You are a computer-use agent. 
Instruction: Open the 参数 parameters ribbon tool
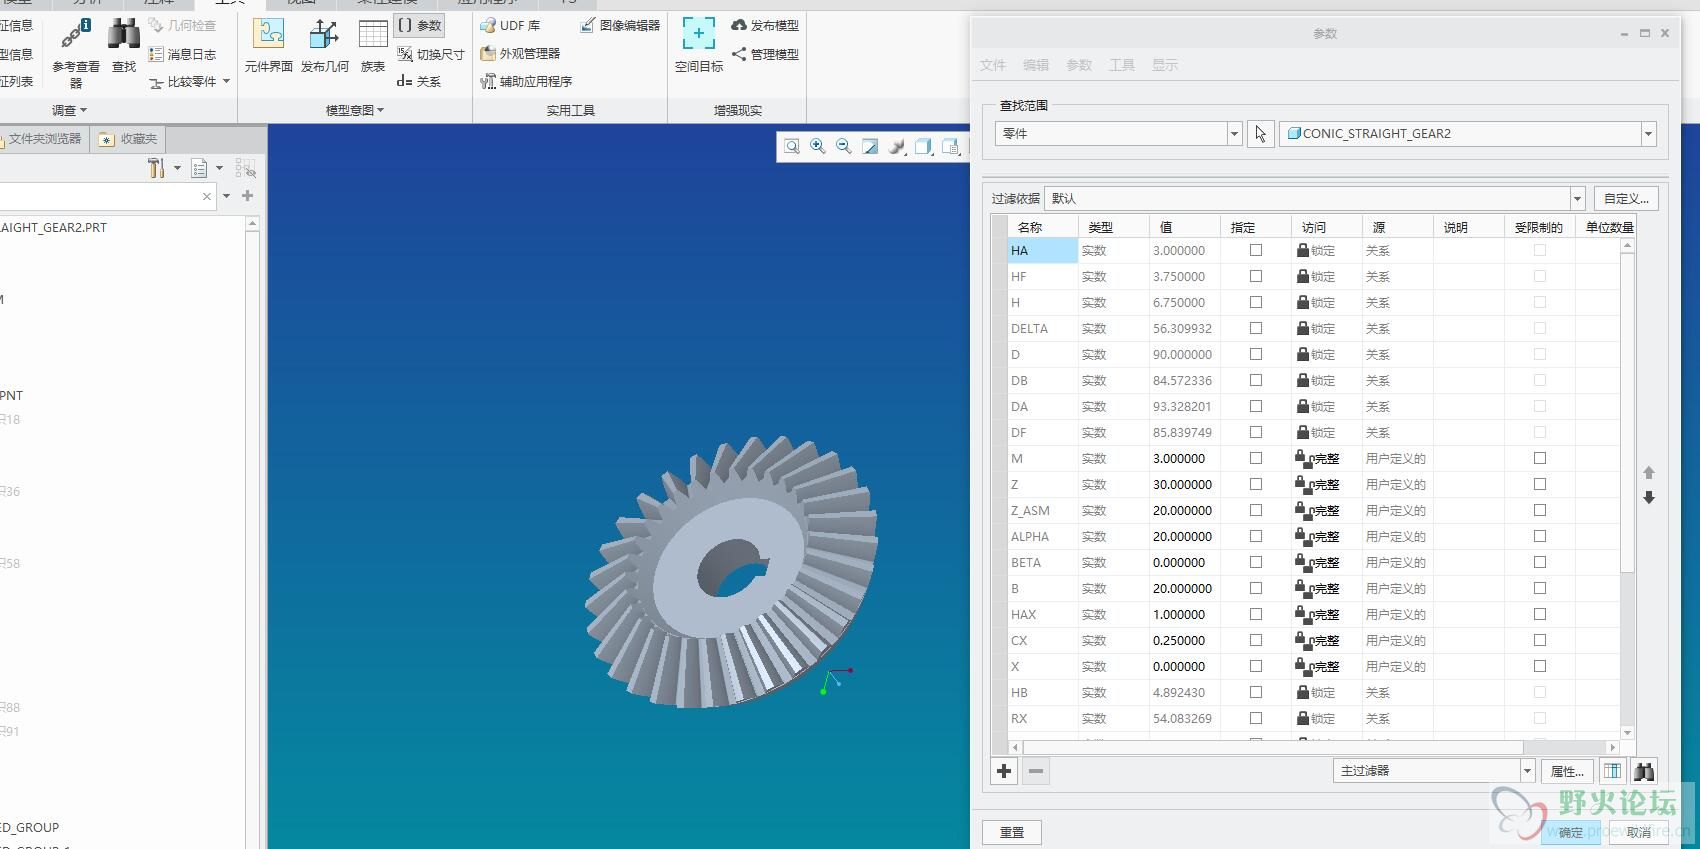click(419, 25)
